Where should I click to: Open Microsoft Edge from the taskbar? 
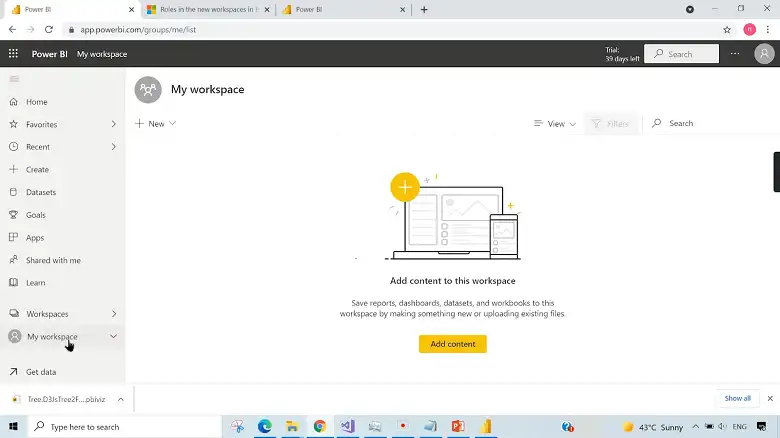pos(265,427)
